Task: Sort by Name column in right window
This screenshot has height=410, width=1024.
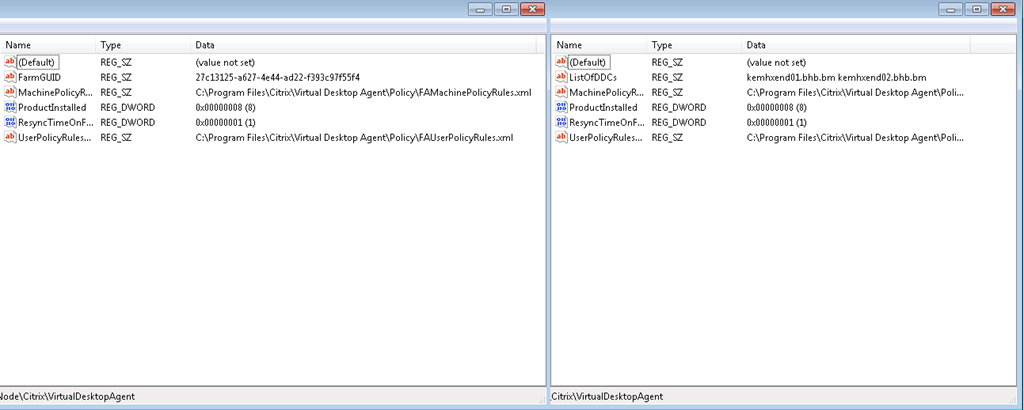Action: tap(599, 45)
